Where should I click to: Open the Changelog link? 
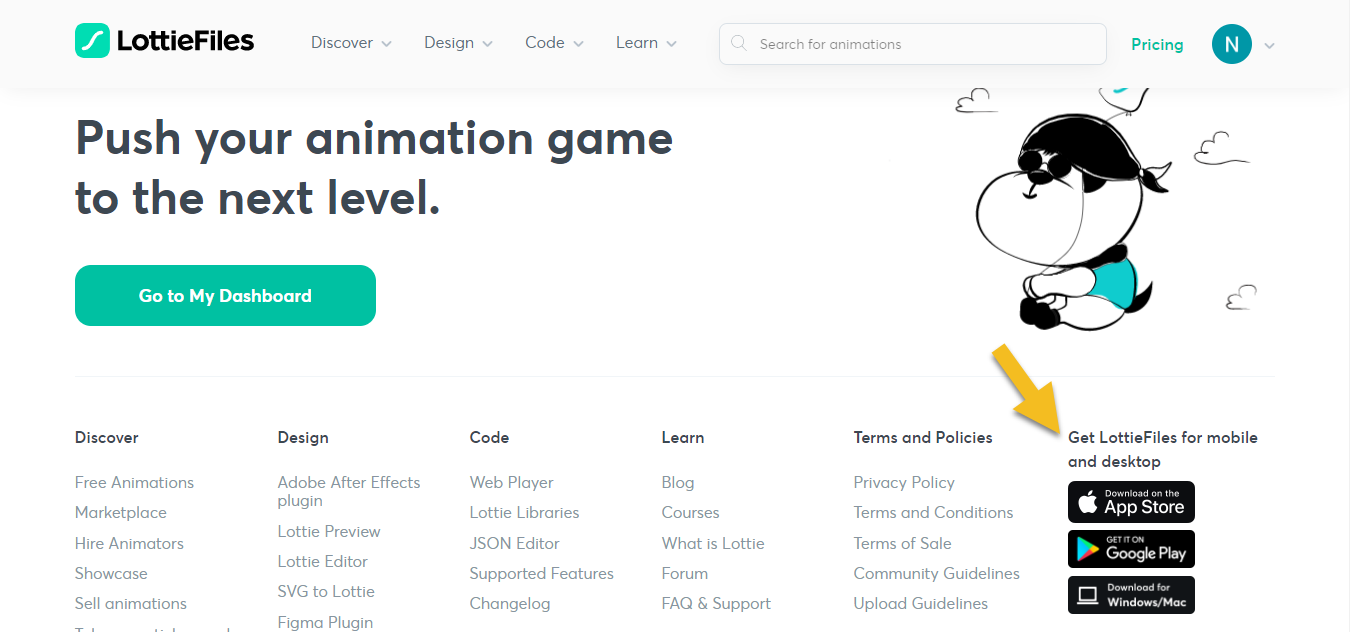pyautogui.click(x=510, y=603)
